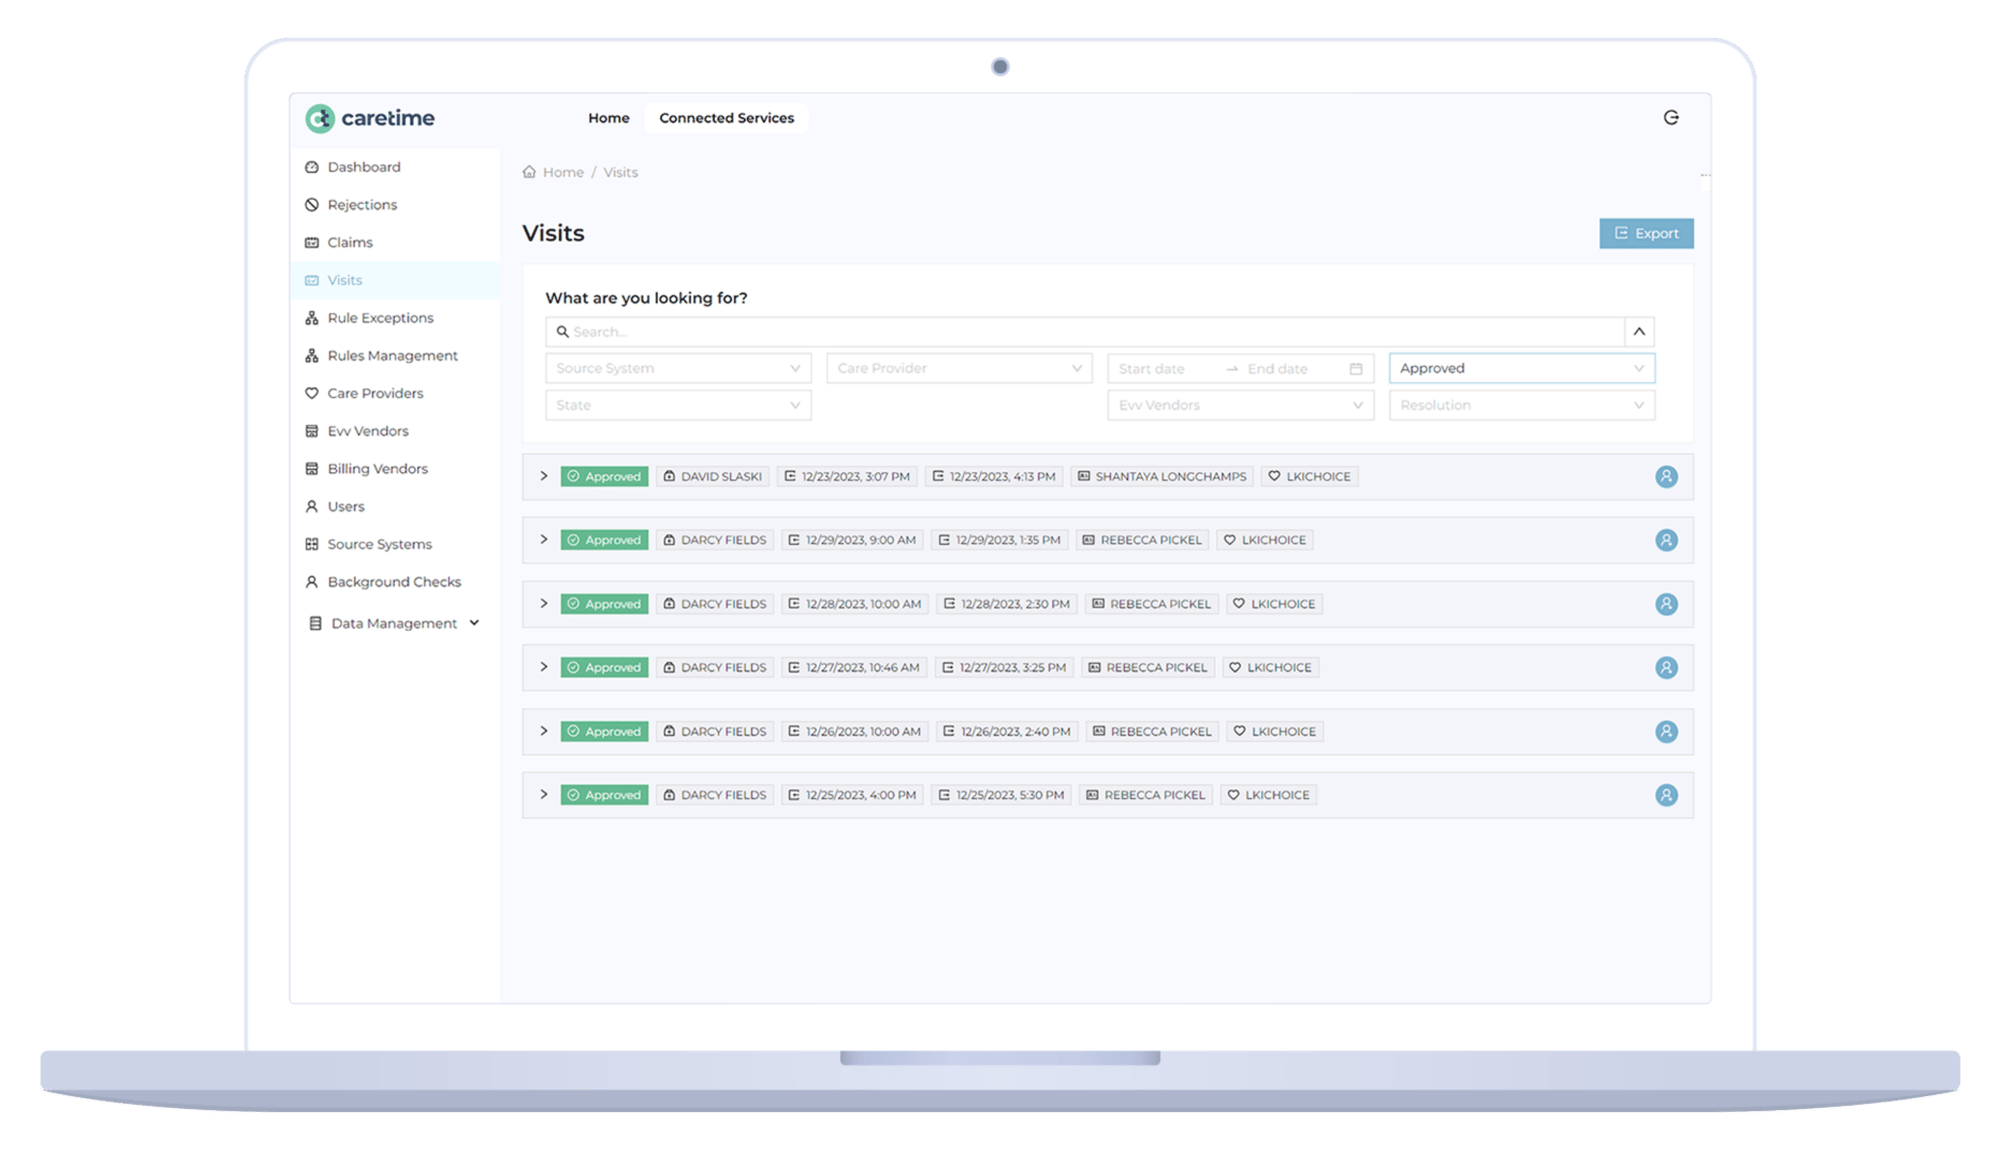Open the date range calendar icon
This screenshot has height=1160, width=2000.
1356,369
